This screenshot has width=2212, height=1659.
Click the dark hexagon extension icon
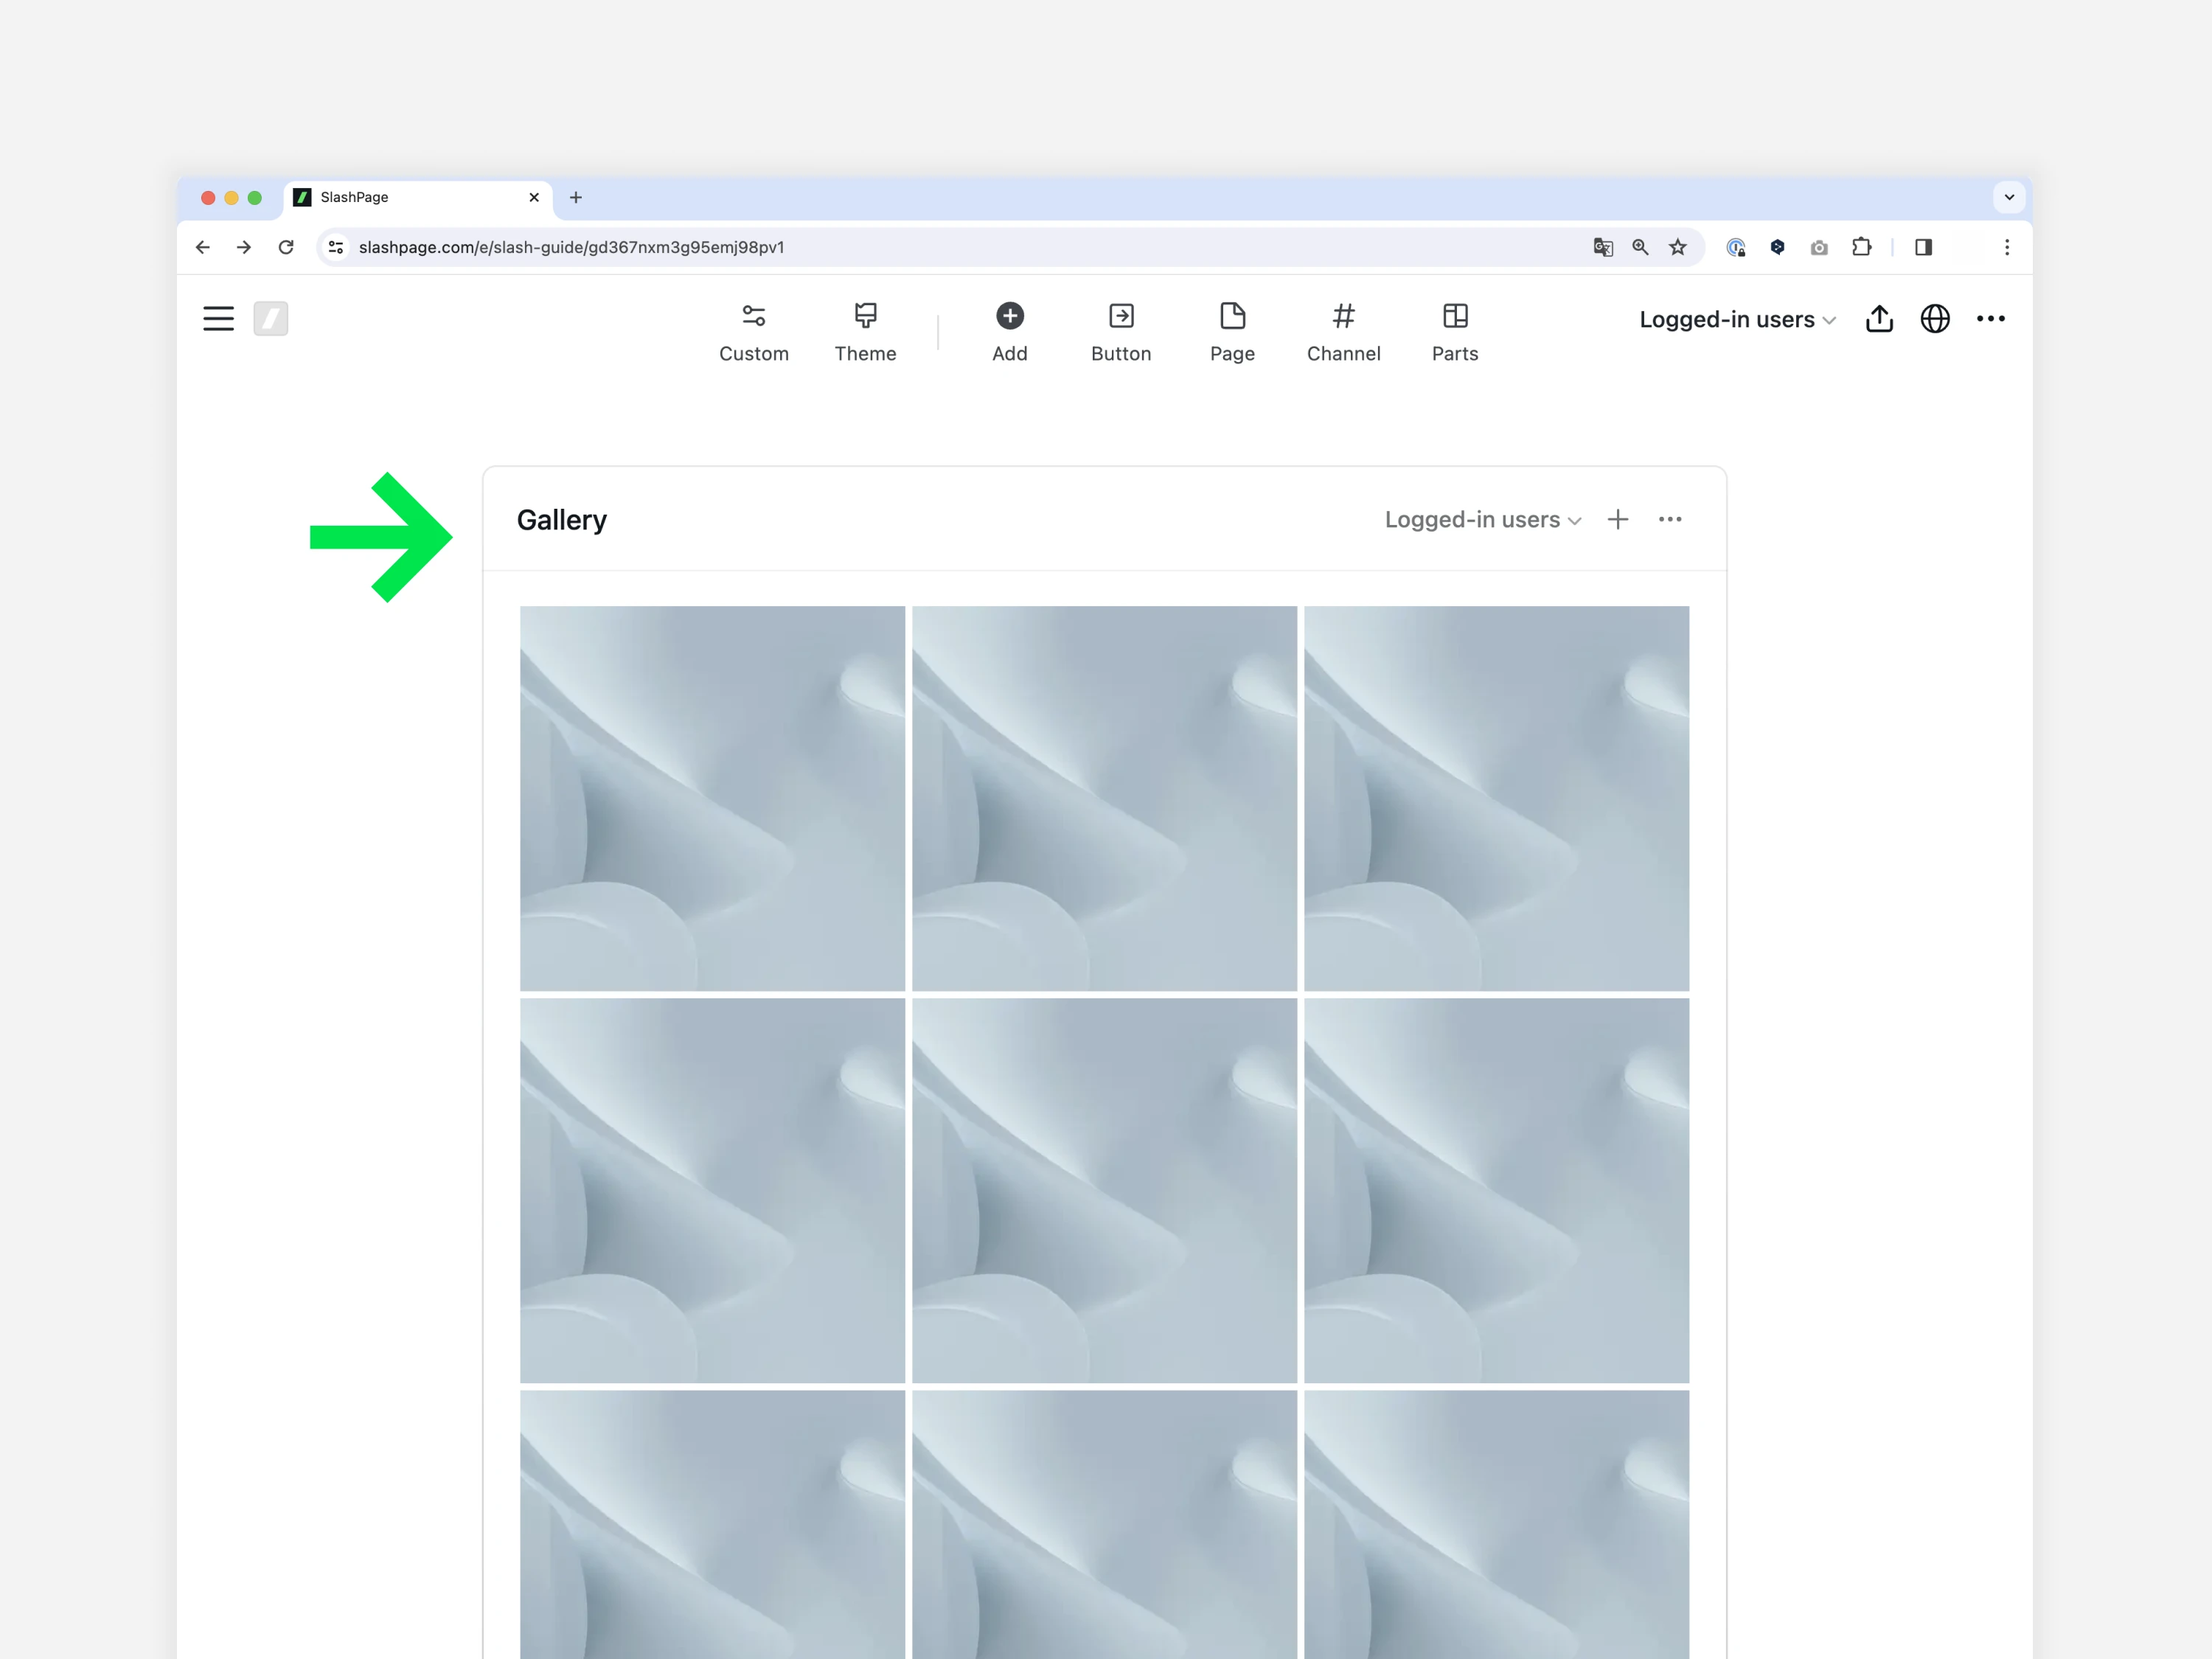(x=1777, y=247)
